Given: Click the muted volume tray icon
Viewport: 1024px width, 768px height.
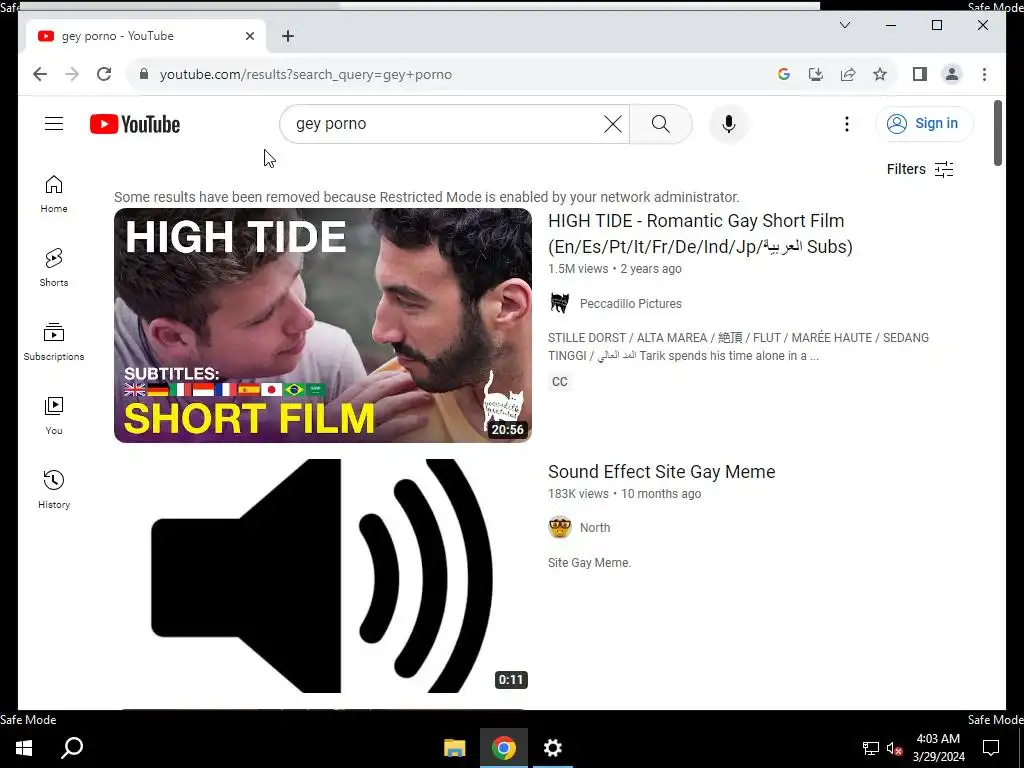Looking at the screenshot, I should [895, 748].
